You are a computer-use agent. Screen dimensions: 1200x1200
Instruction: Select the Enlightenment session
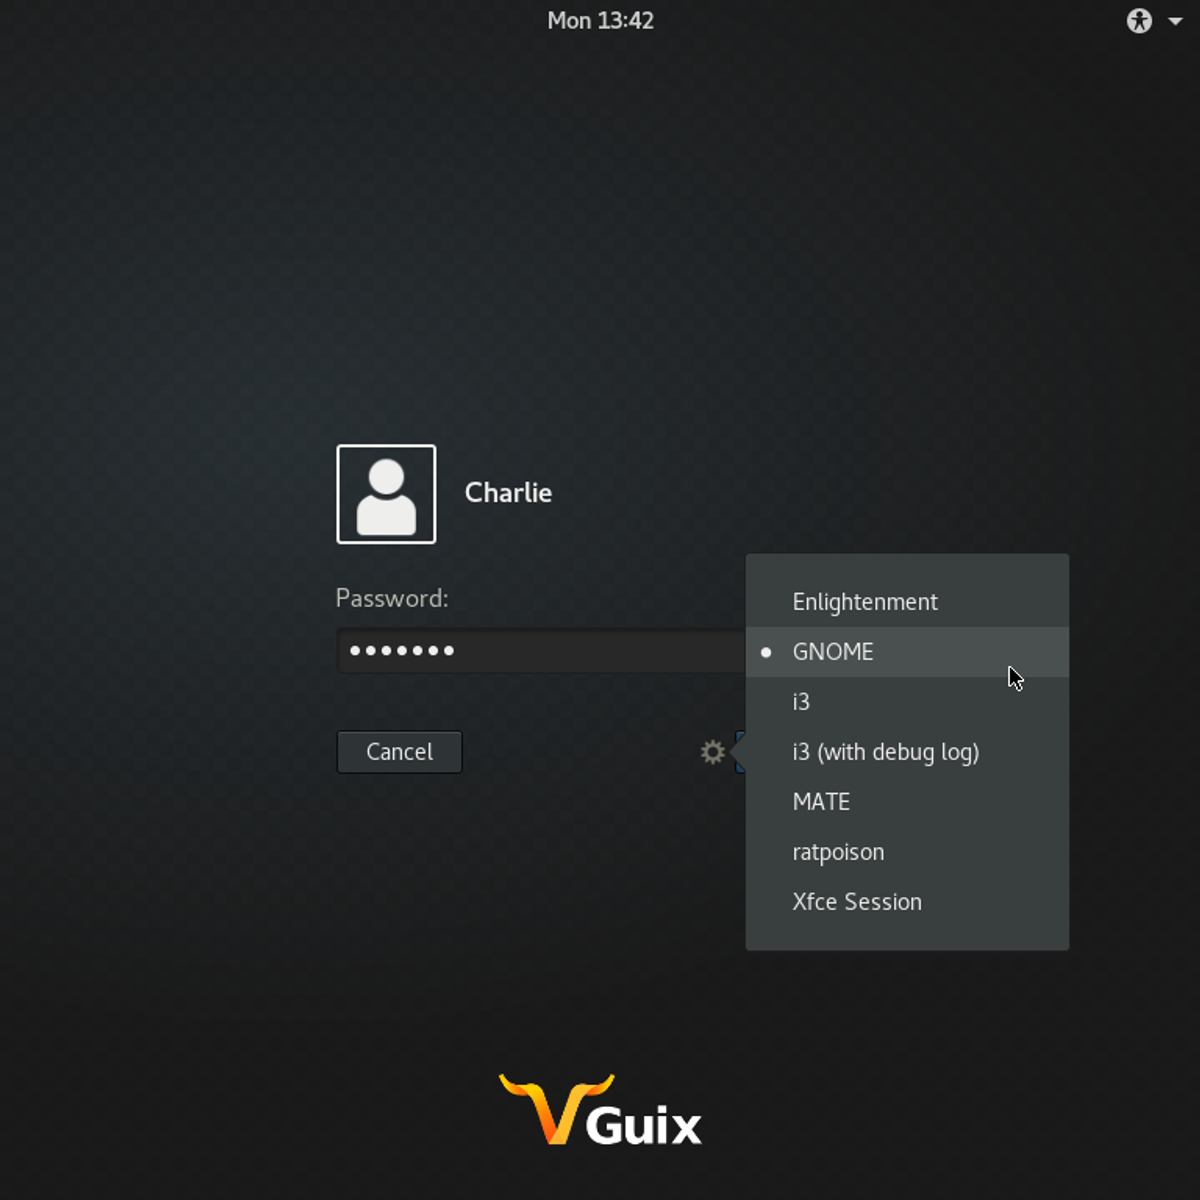click(x=864, y=602)
